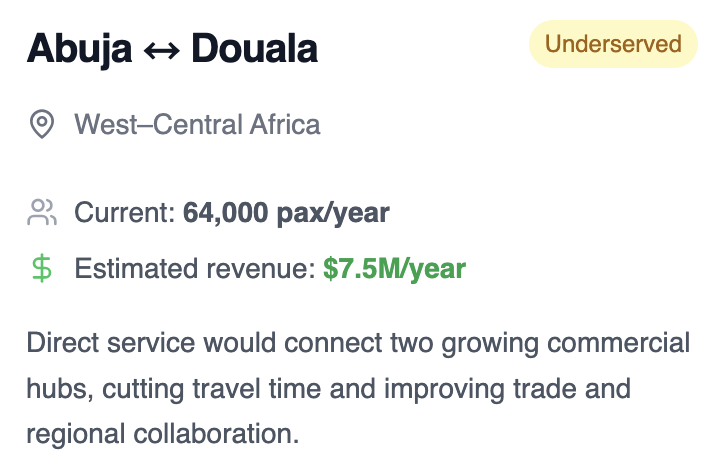Image resolution: width=722 pixels, height=472 pixels.
Task: Select the Underserved status badge
Action: (613, 44)
